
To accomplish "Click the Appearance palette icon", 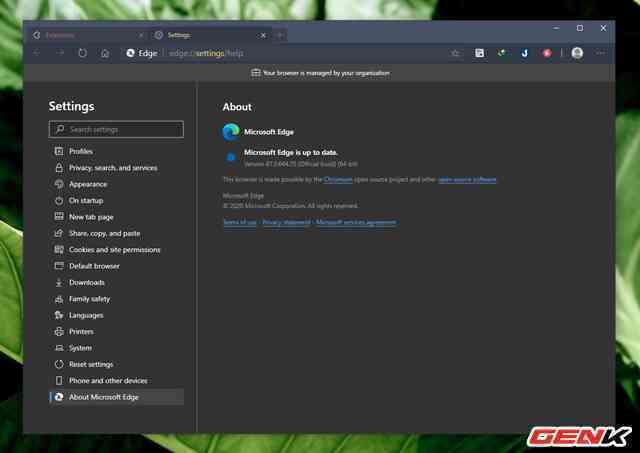I will 59,184.
